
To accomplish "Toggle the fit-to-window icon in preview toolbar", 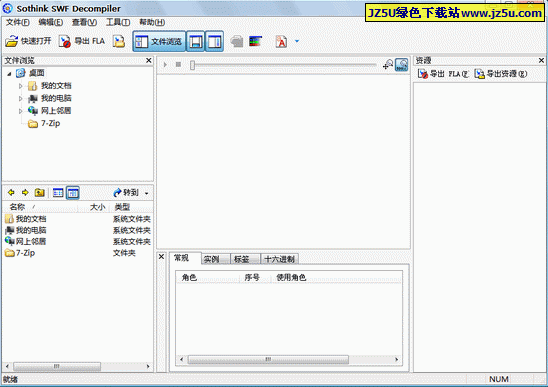I will pos(402,65).
